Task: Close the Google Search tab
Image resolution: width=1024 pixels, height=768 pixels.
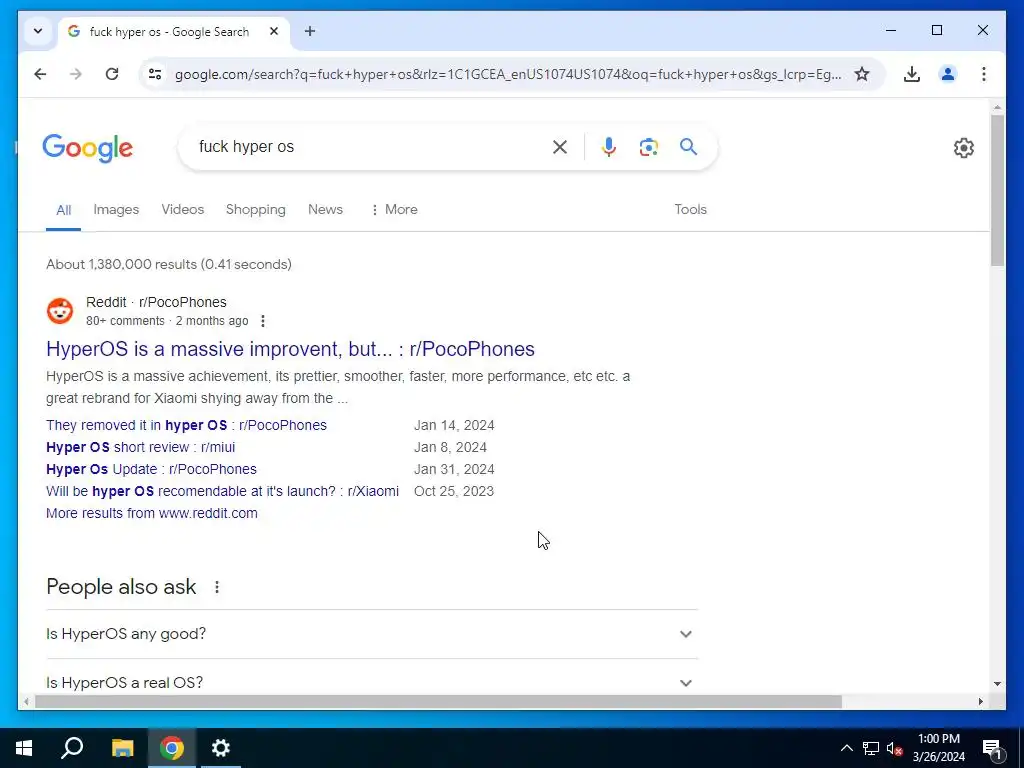Action: (274, 31)
